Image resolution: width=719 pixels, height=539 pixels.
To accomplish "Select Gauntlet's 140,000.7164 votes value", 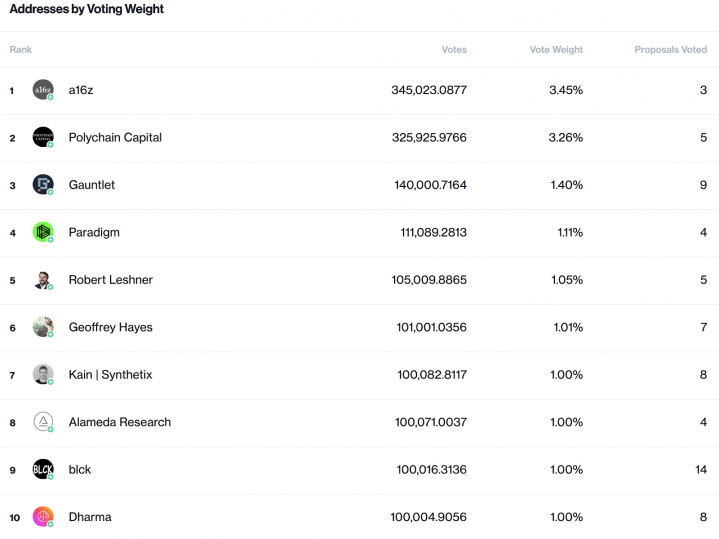I will [430, 185].
